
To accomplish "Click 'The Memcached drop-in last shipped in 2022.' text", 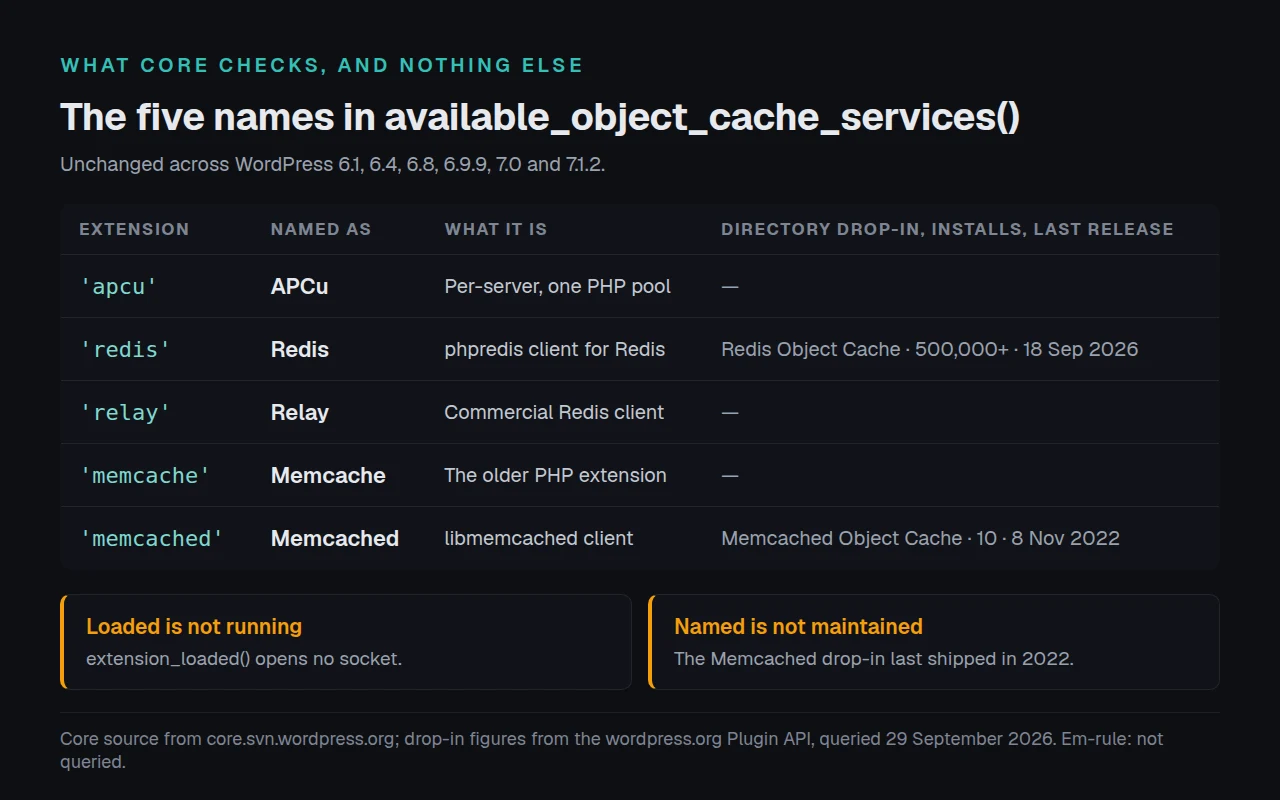I will [x=874, y=658].
